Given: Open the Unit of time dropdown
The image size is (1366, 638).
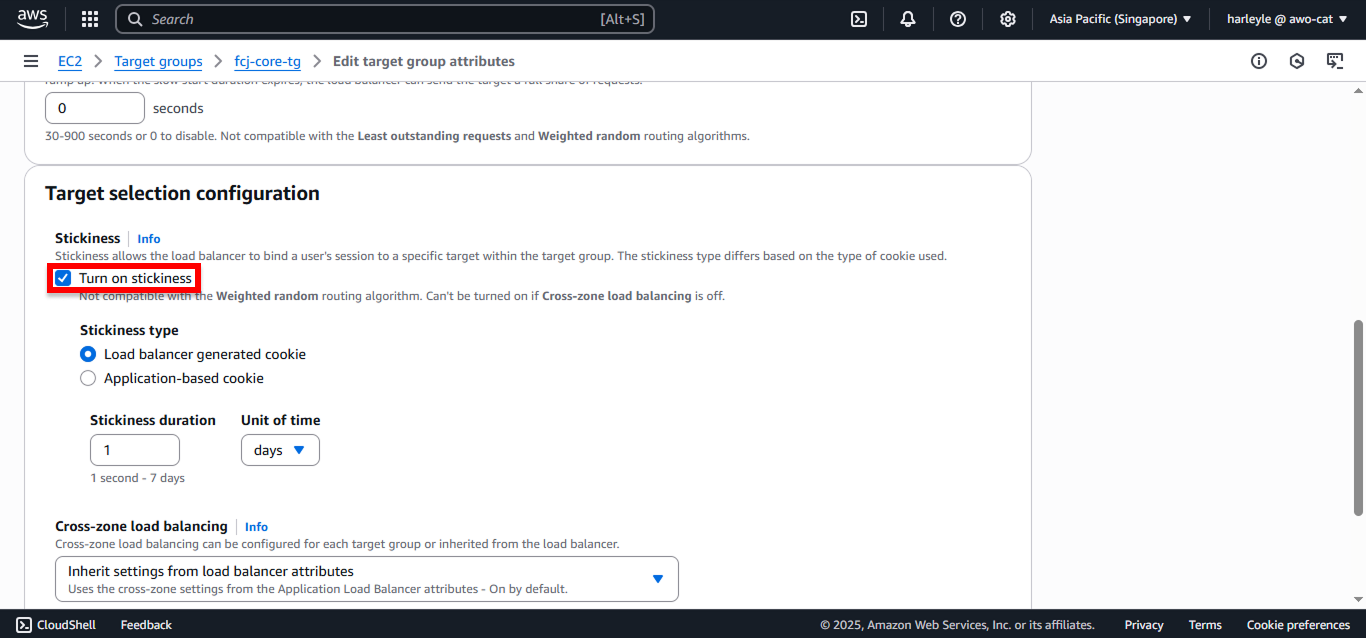Looking at the screenshot, I should point(280,450).
